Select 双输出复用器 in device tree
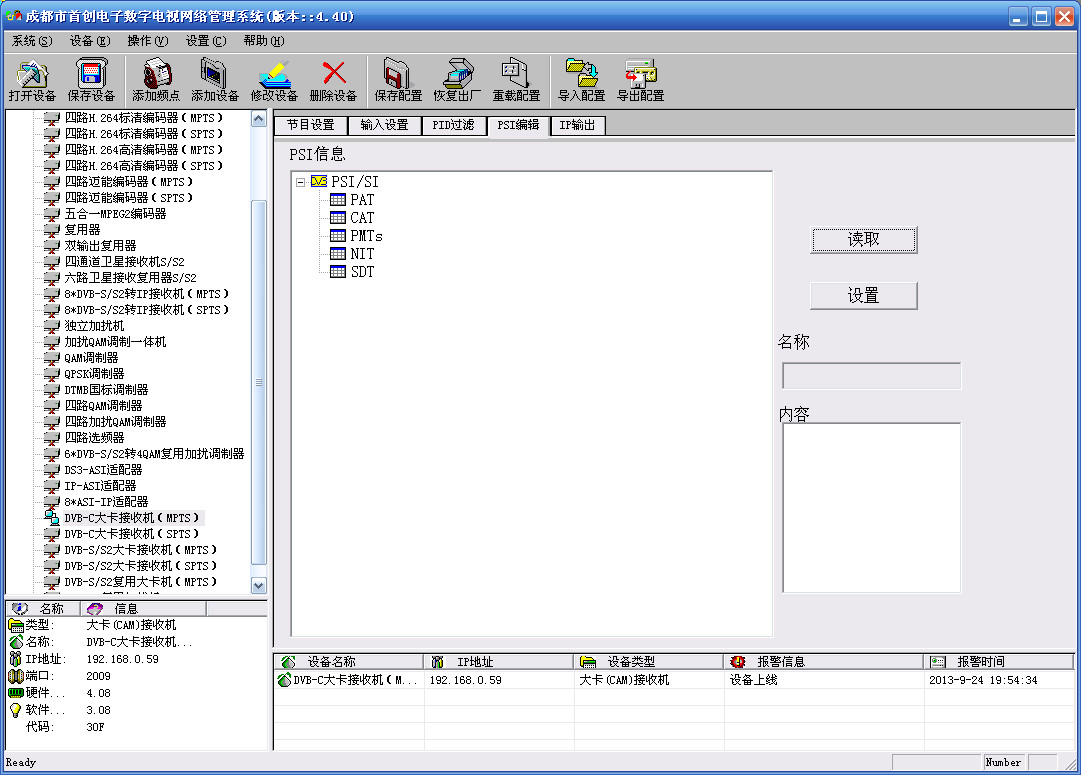The width and height of the screenshot is (1081, 775). pos(100,245)
